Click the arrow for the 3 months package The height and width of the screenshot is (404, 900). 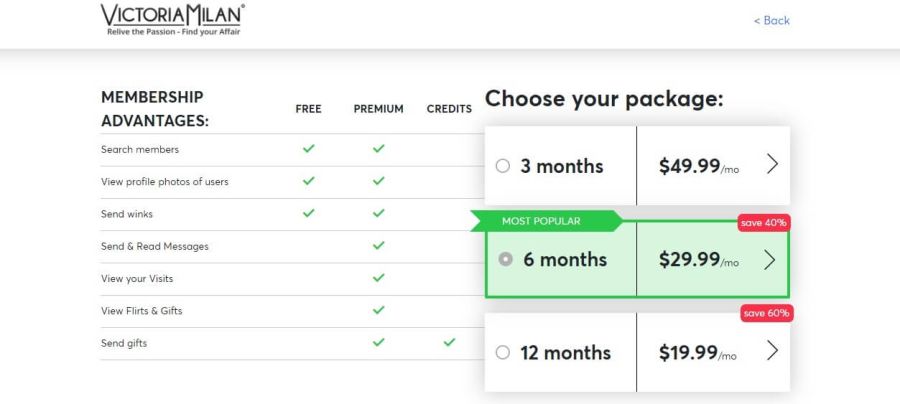tap(771, 165)
